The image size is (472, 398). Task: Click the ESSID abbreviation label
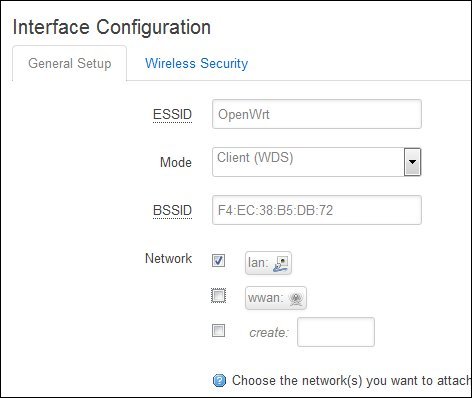(x=172, y=115)
